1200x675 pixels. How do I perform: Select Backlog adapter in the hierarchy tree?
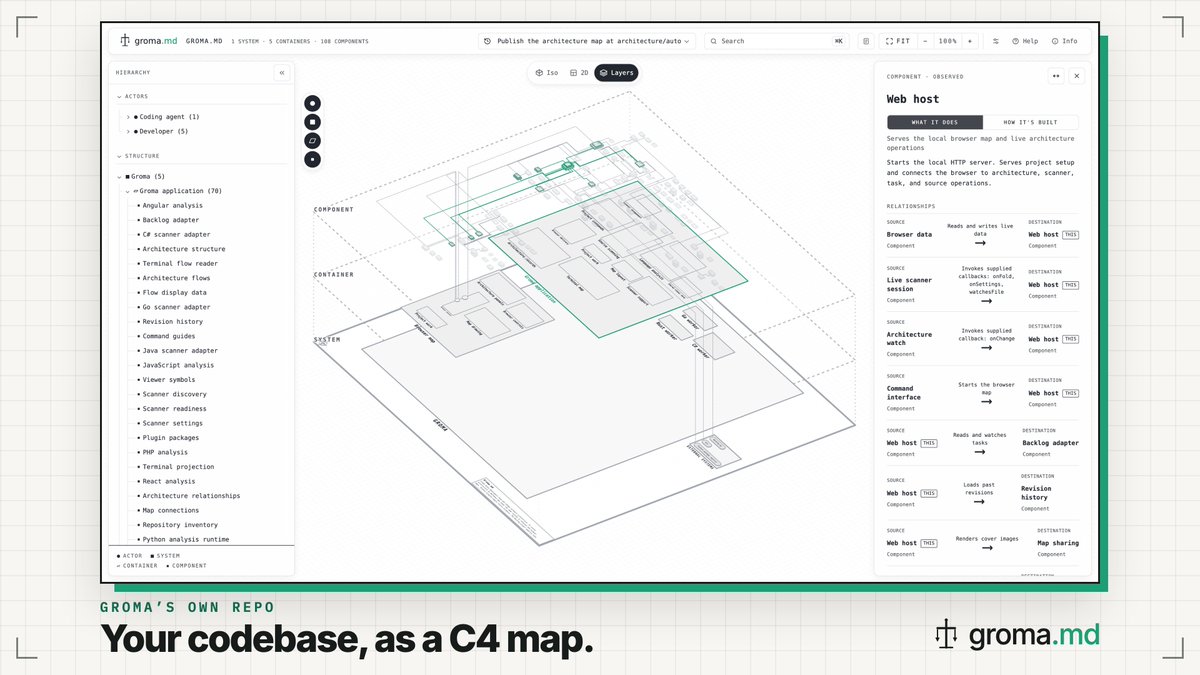[170, 220]
